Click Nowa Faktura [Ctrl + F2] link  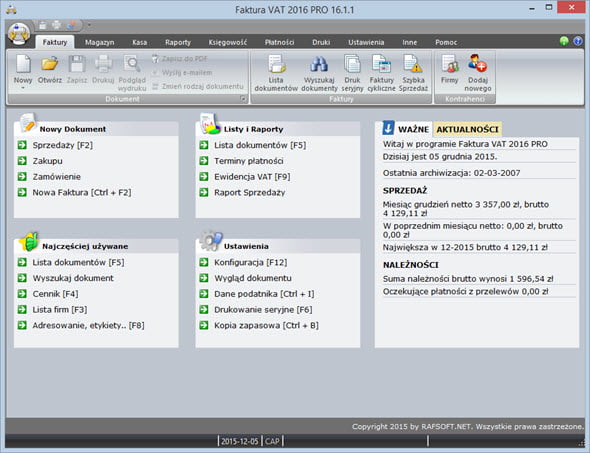[82, 193]
